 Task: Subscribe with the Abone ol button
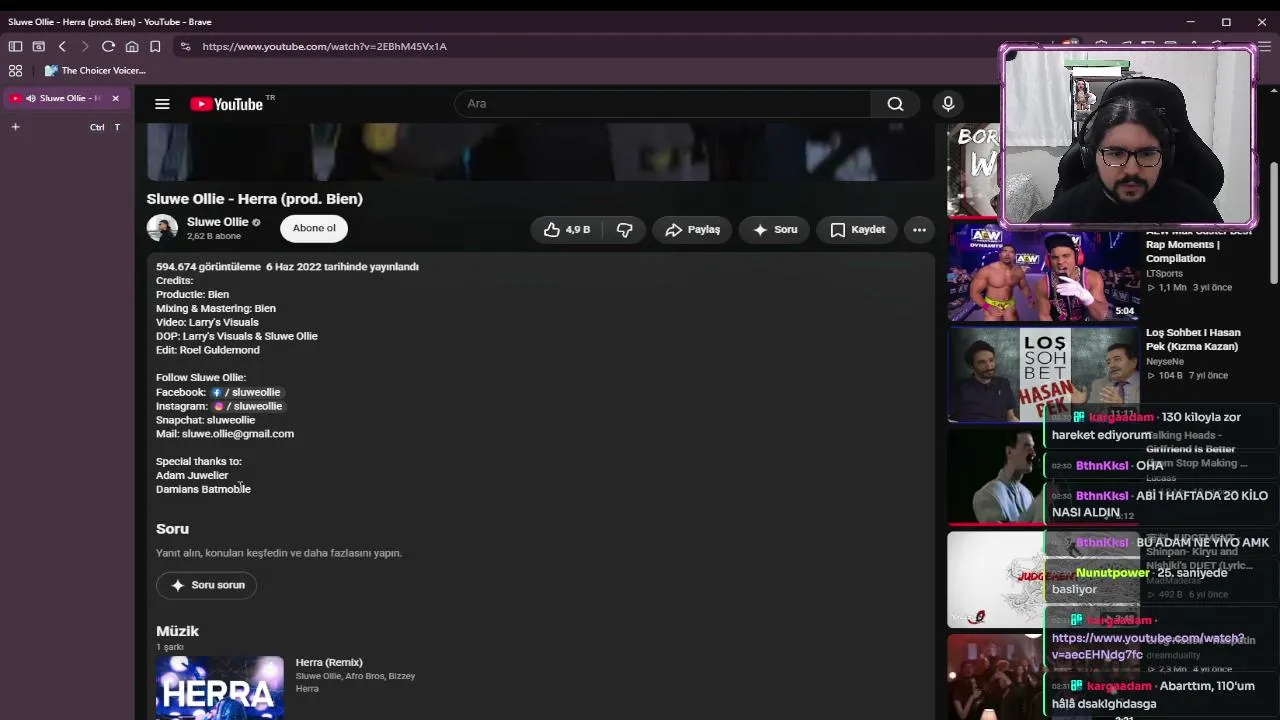[314, 228]
